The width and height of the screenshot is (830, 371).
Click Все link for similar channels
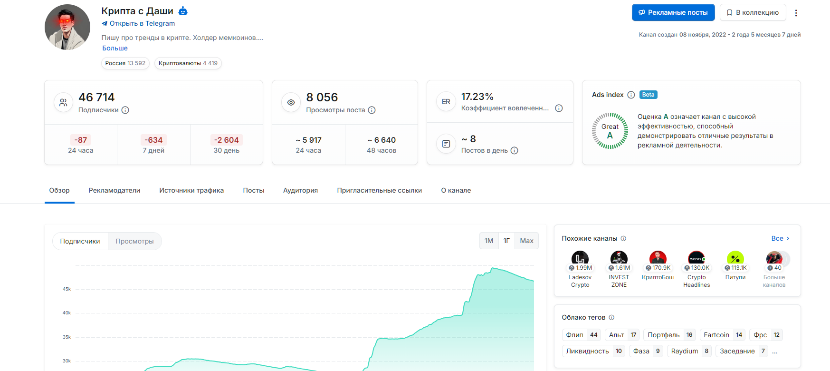tap(780, 239)
